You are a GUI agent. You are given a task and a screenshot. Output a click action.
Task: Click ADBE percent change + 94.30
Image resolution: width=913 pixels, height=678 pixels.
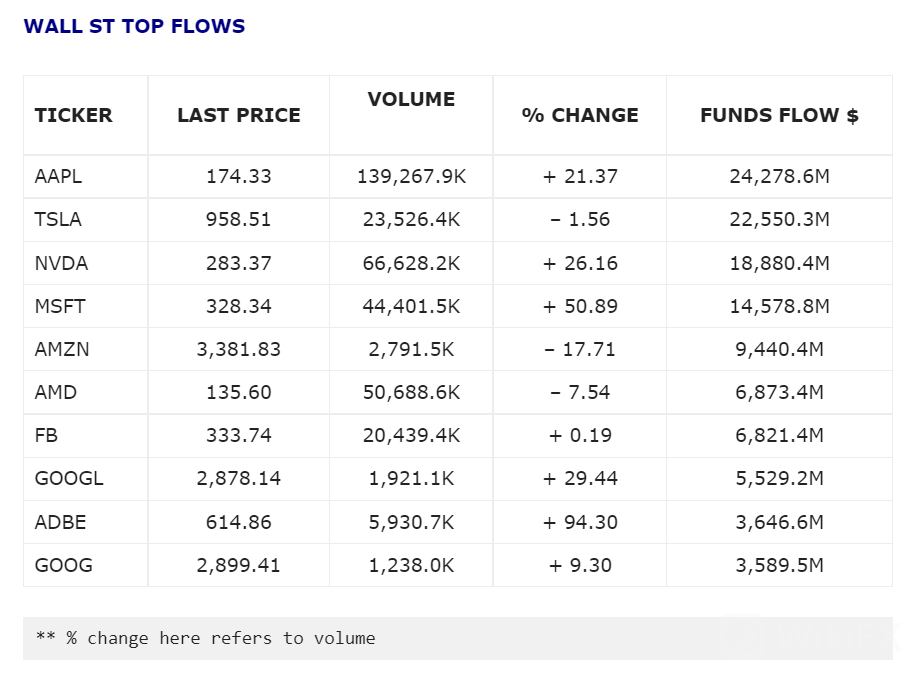pos(580,522)
